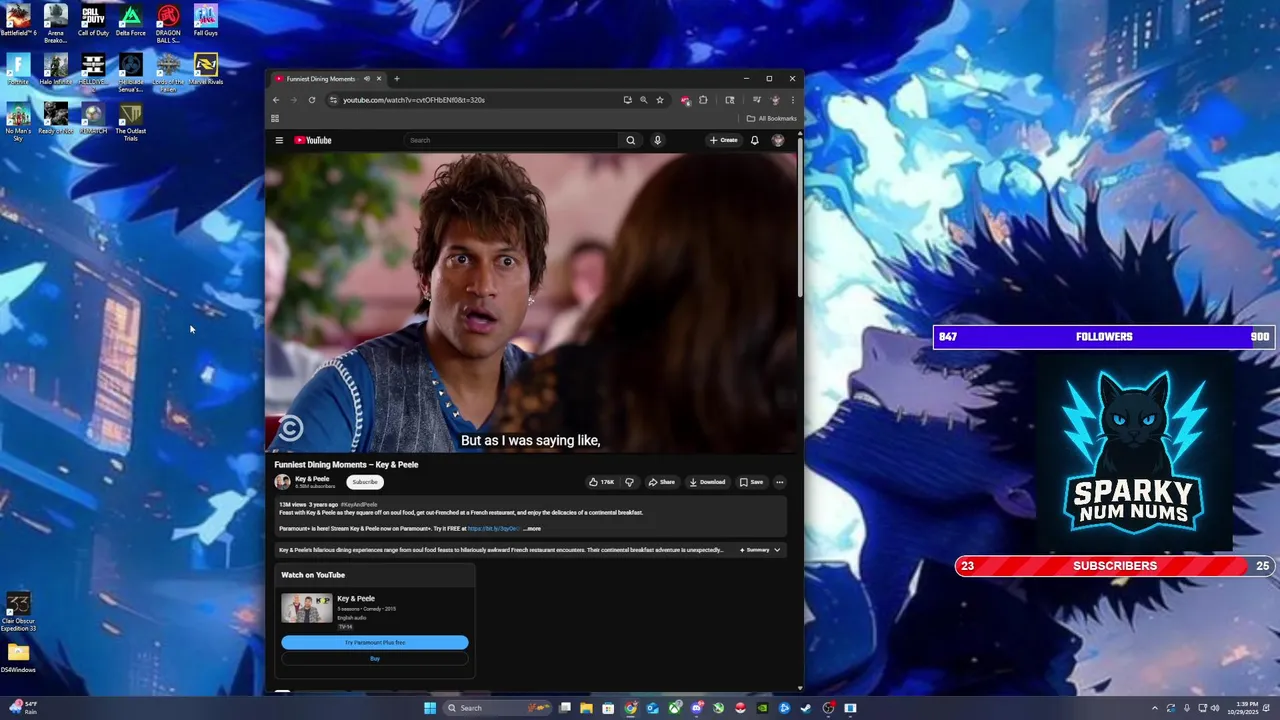This screenshot has width=1280, height=720.
Task: Click the Create button
Action: [x=724, y=140]
